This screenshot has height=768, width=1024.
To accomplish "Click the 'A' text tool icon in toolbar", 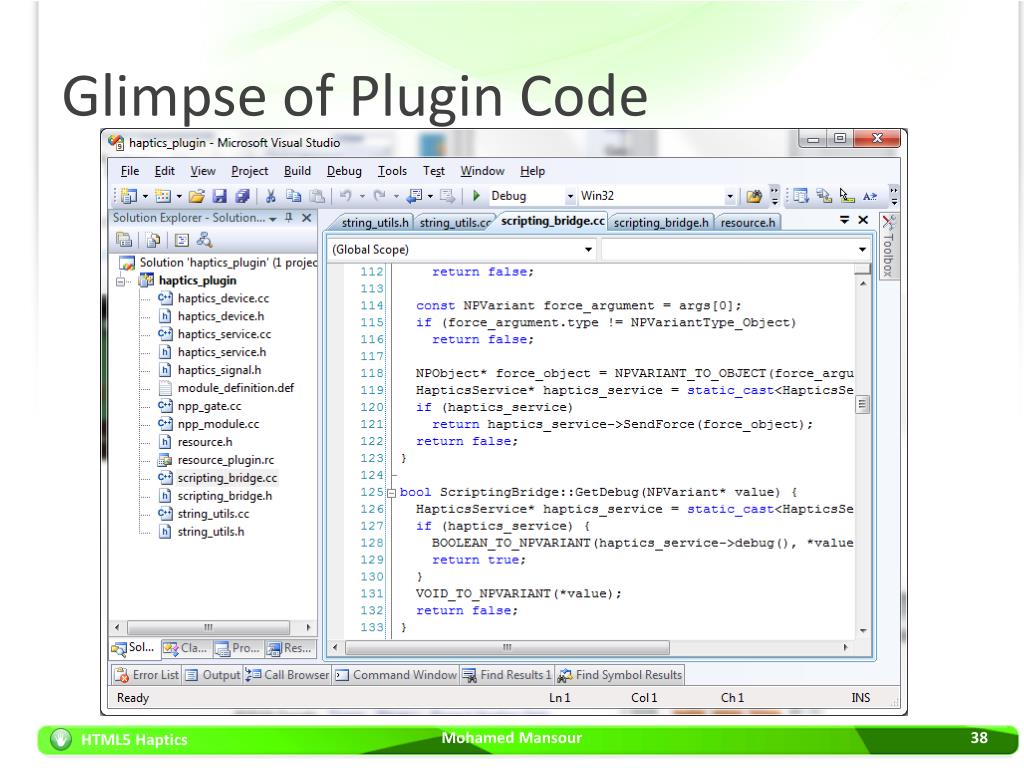I will click(870, 196).
